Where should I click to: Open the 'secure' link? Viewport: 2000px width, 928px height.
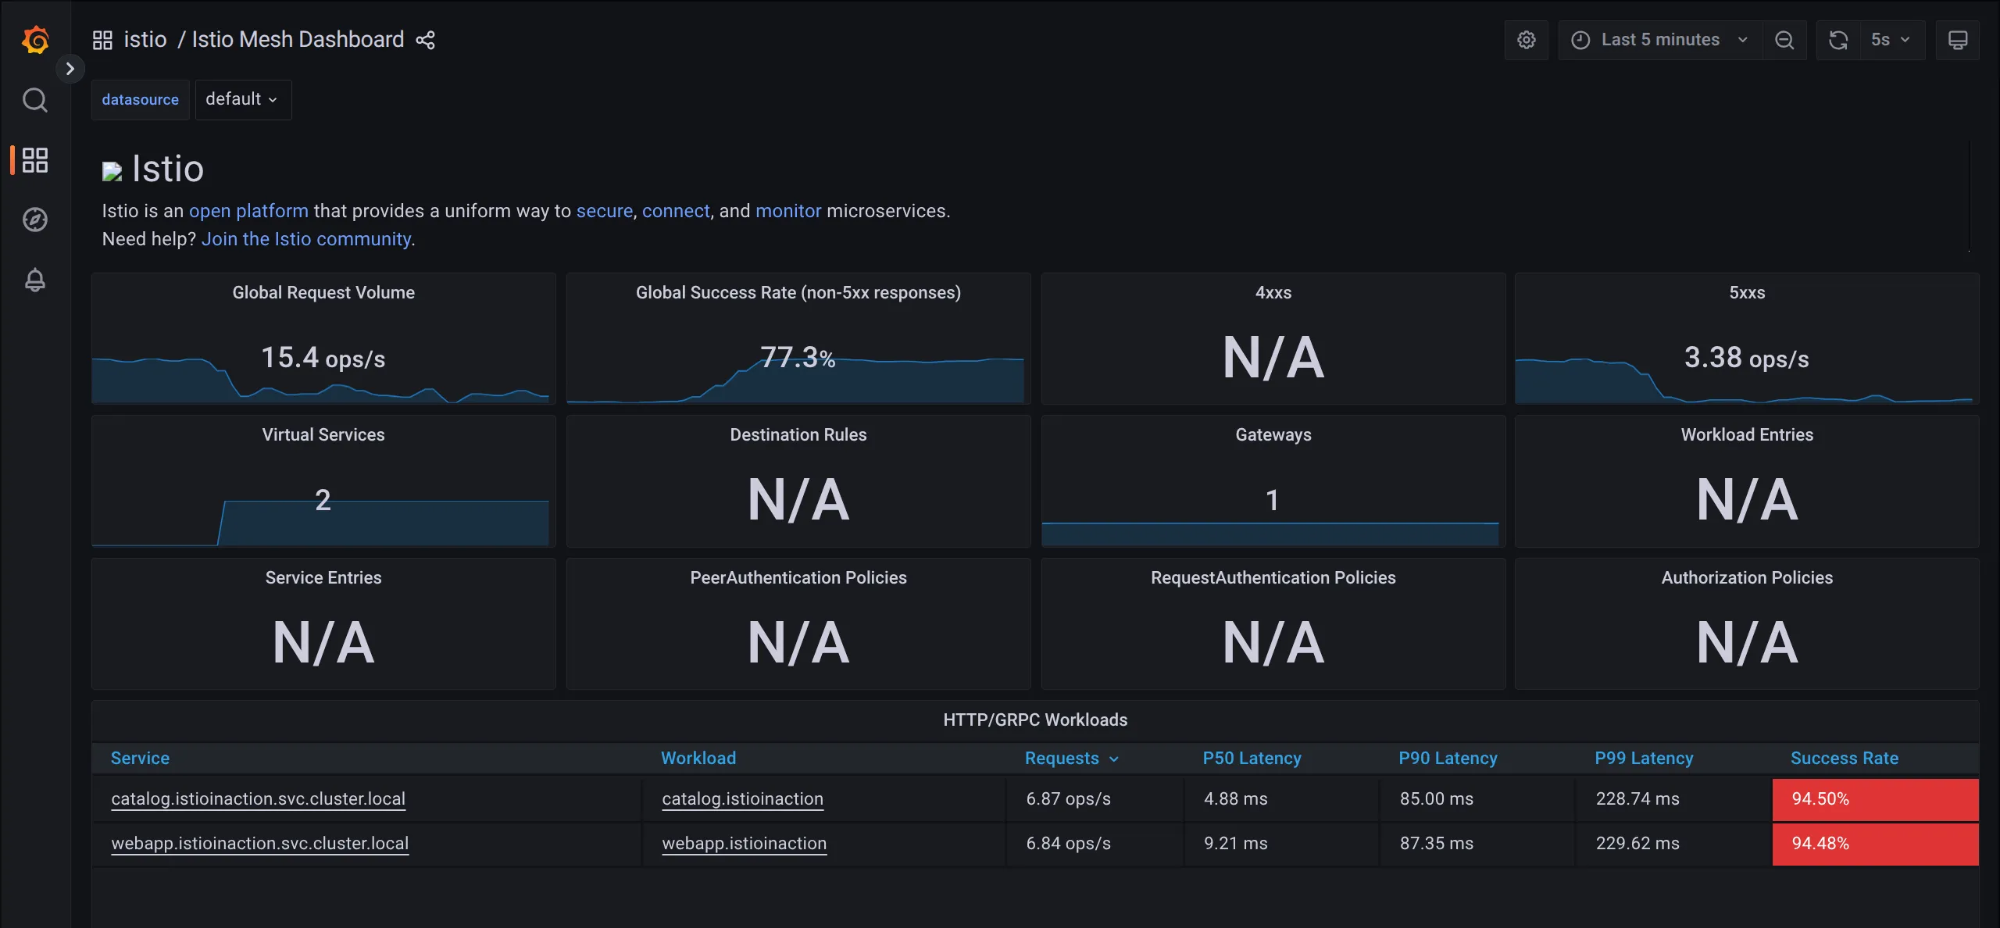click(x=604, y=211)
